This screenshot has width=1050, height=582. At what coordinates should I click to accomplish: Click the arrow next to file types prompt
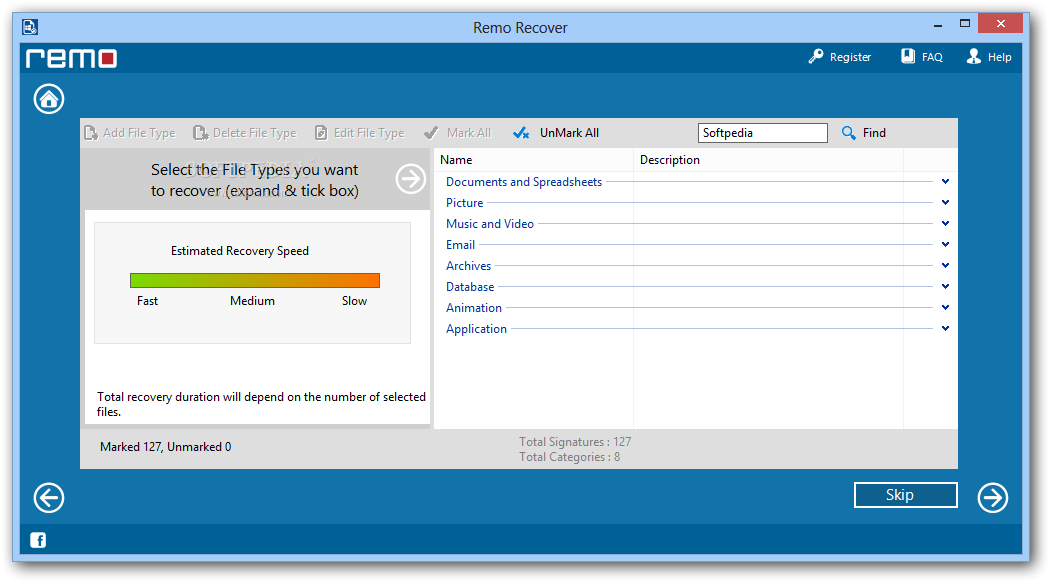(x=410, y=179)
